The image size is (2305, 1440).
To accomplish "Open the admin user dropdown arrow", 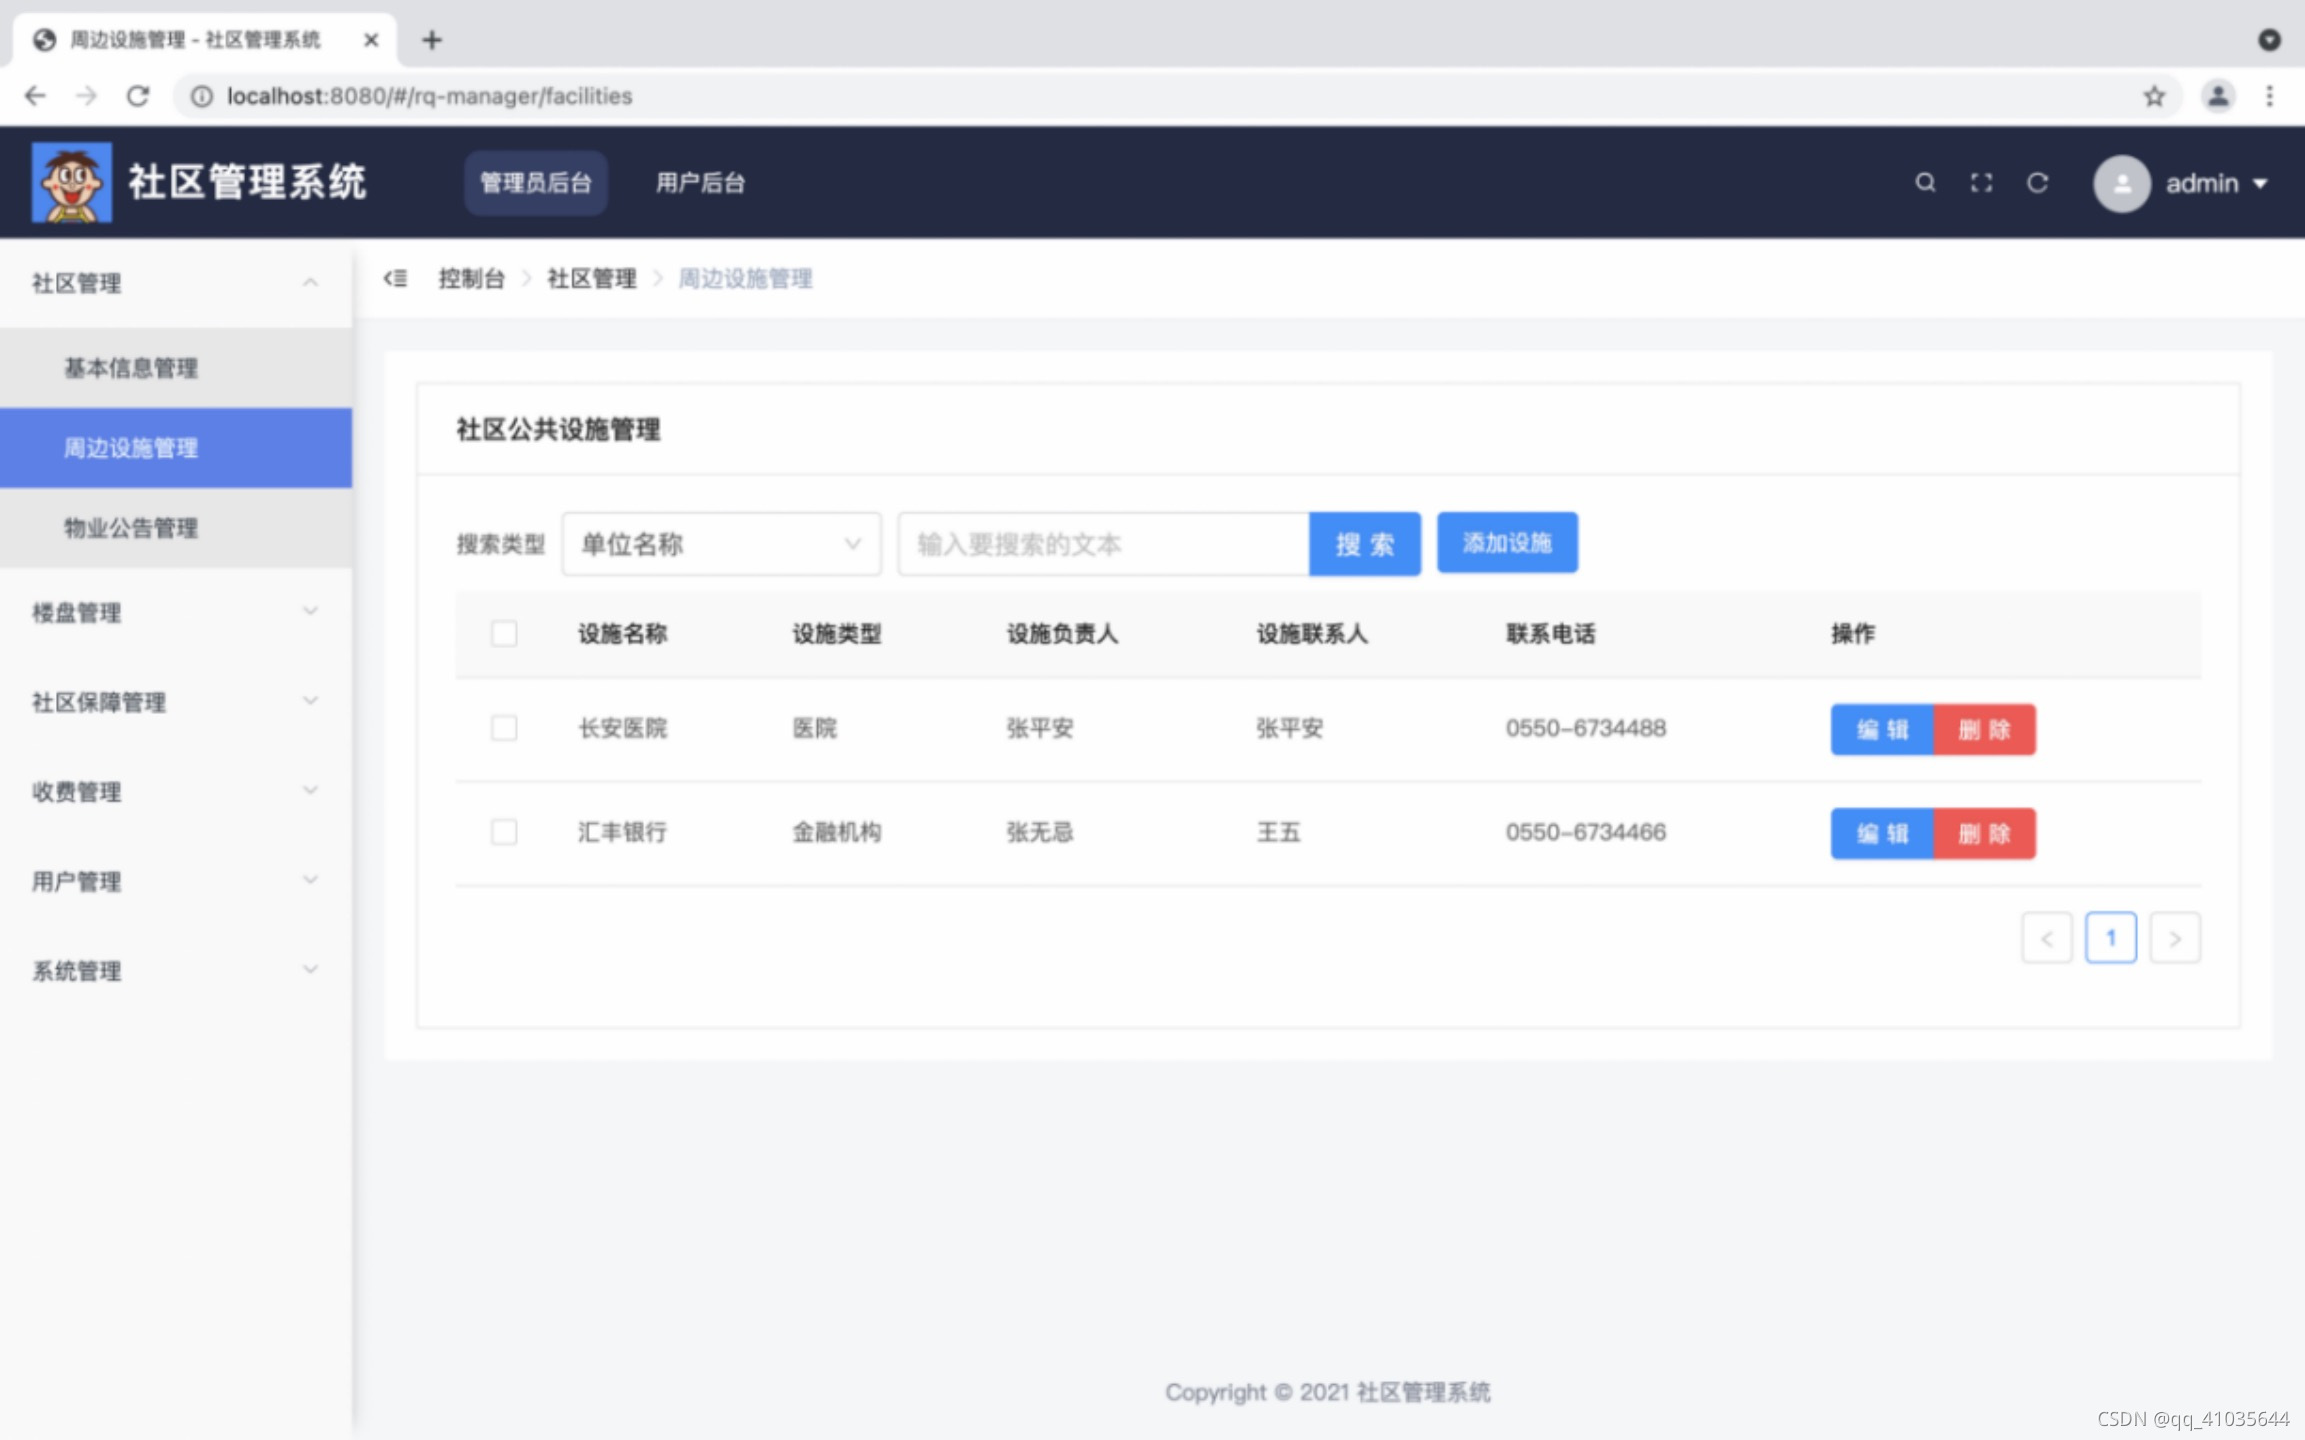I will (x=2260, y=184).
